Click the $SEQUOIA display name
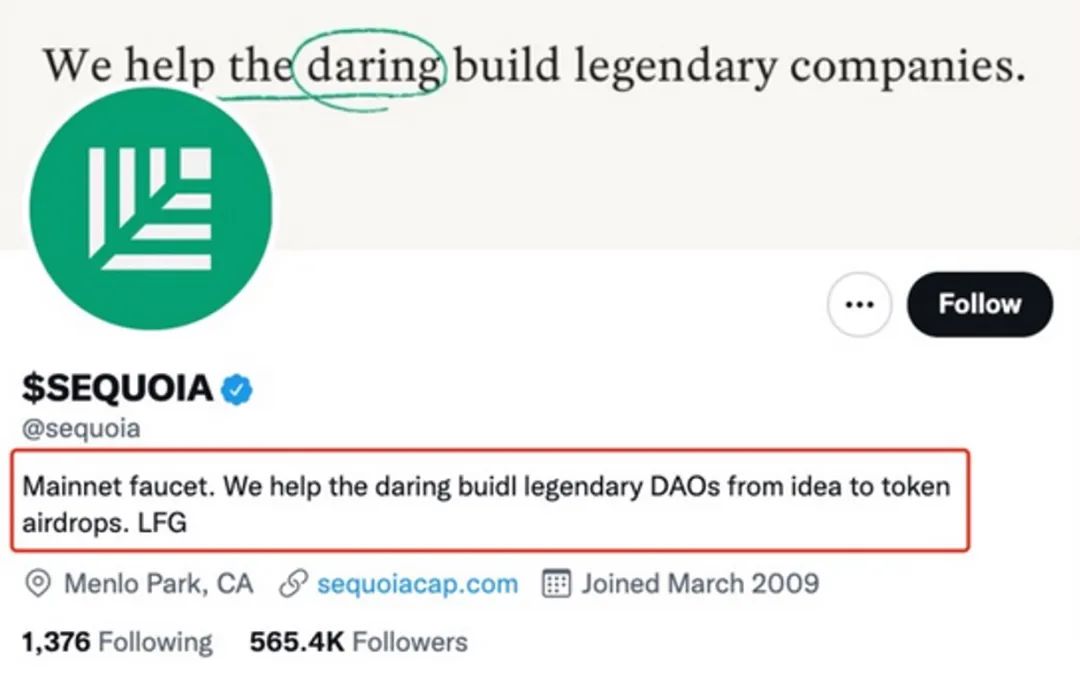1080x684 pixels. [118, 388]
